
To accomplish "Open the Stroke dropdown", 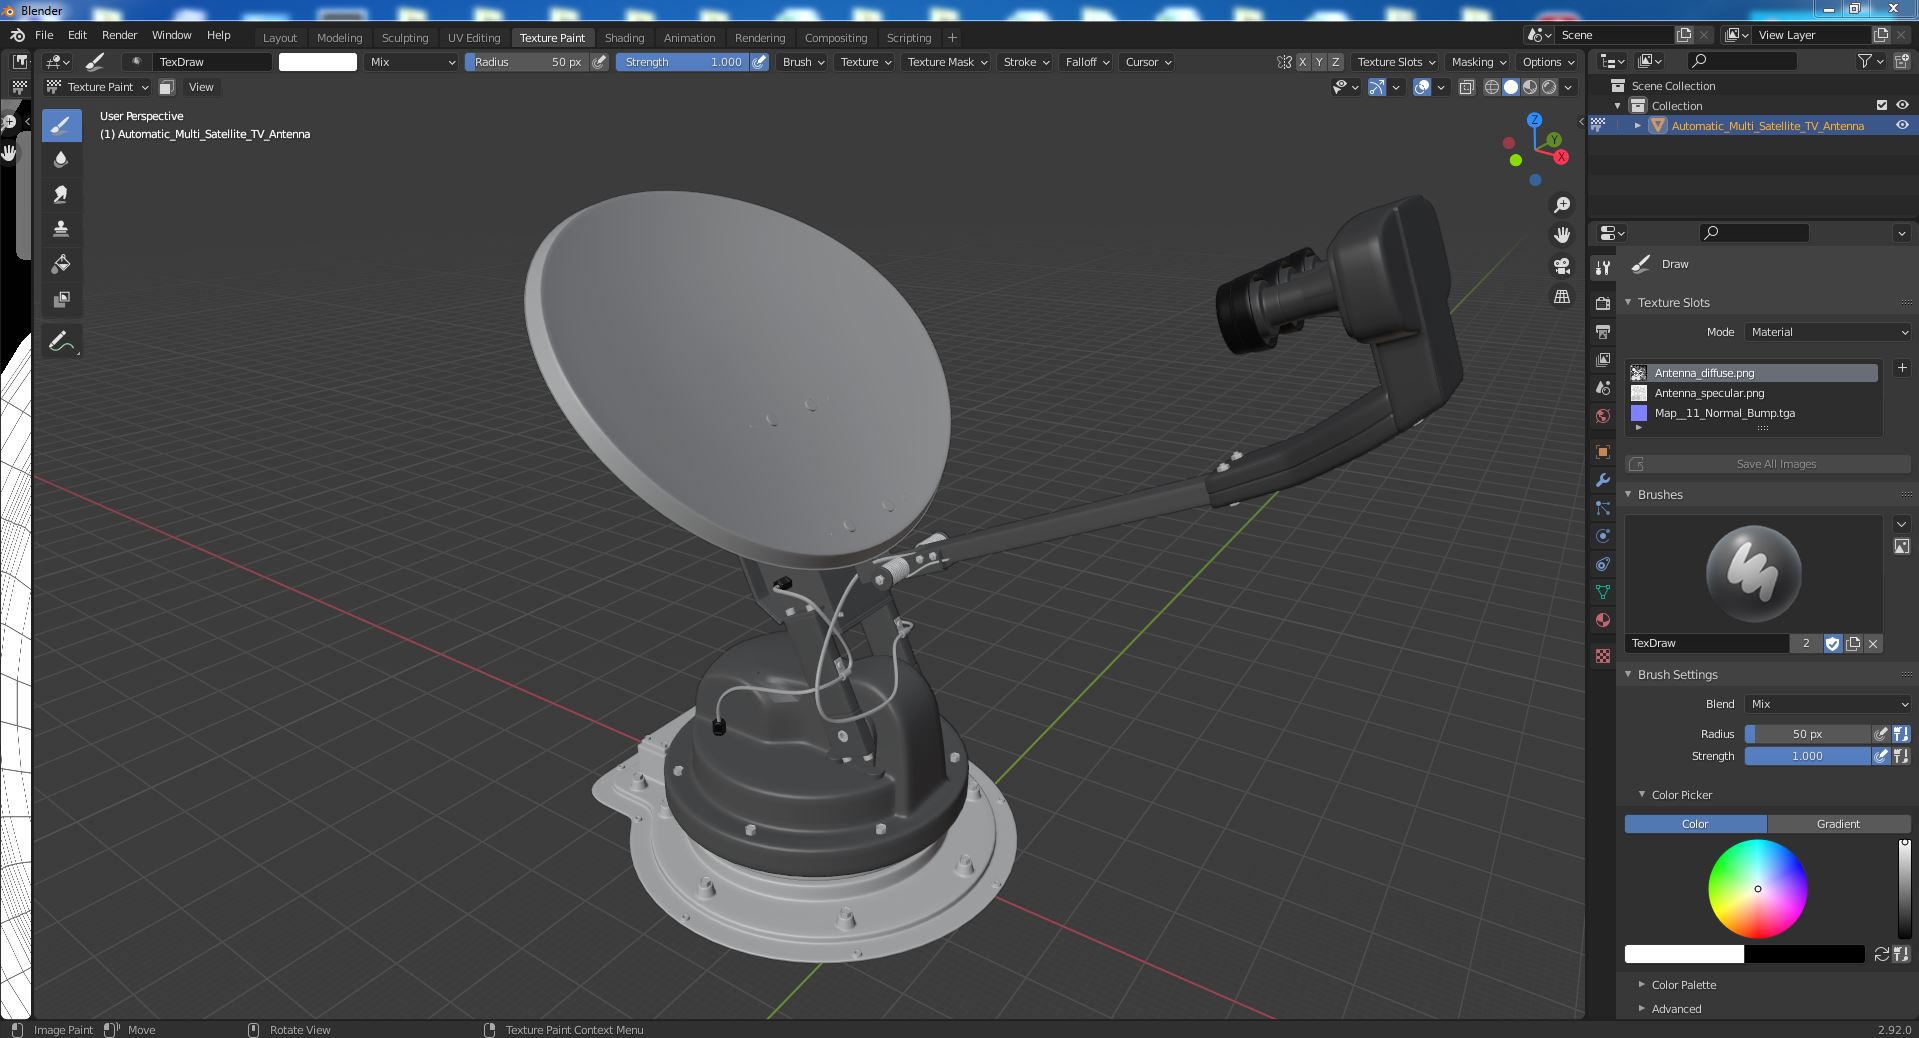I will pos(1026,62).
